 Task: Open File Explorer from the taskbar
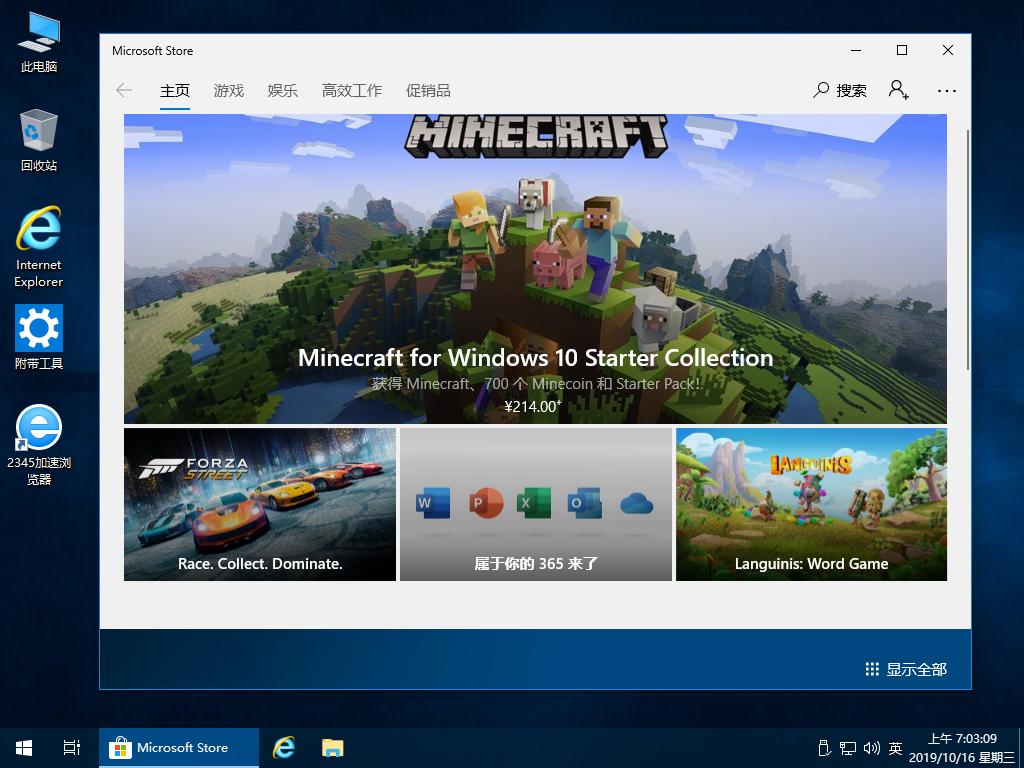(x=332, y=748)
